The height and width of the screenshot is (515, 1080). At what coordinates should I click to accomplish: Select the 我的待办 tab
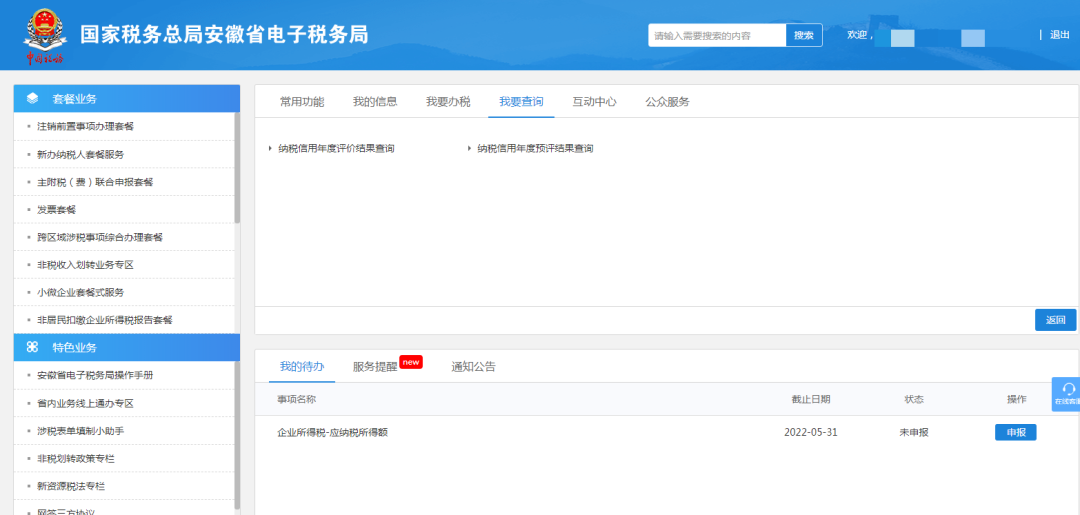[302, 366]
